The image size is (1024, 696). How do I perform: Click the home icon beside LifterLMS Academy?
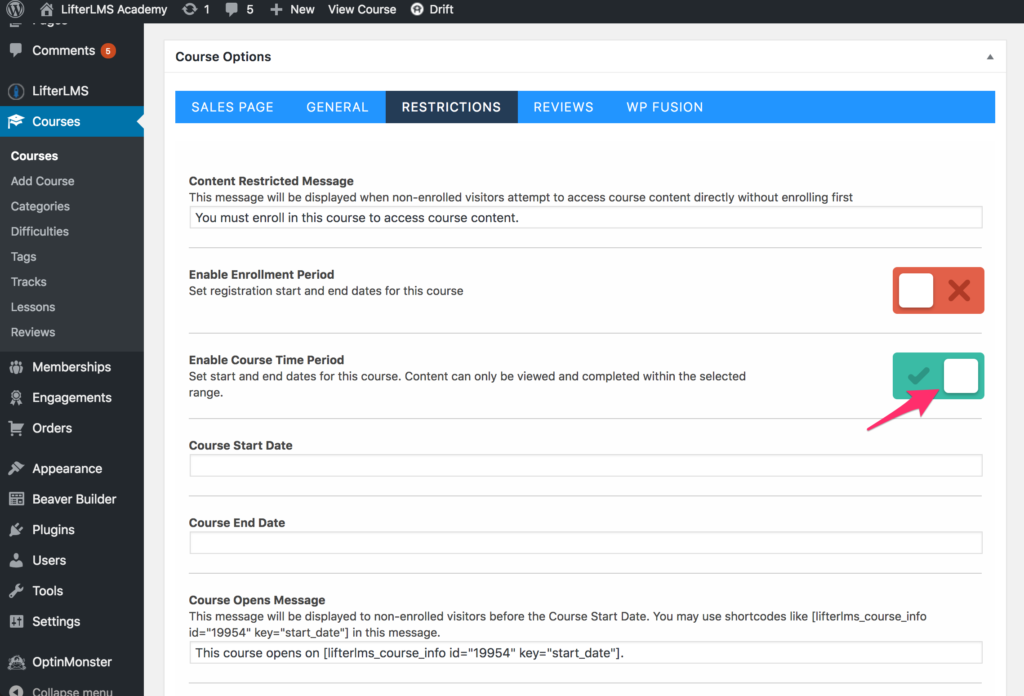point(46,9)
